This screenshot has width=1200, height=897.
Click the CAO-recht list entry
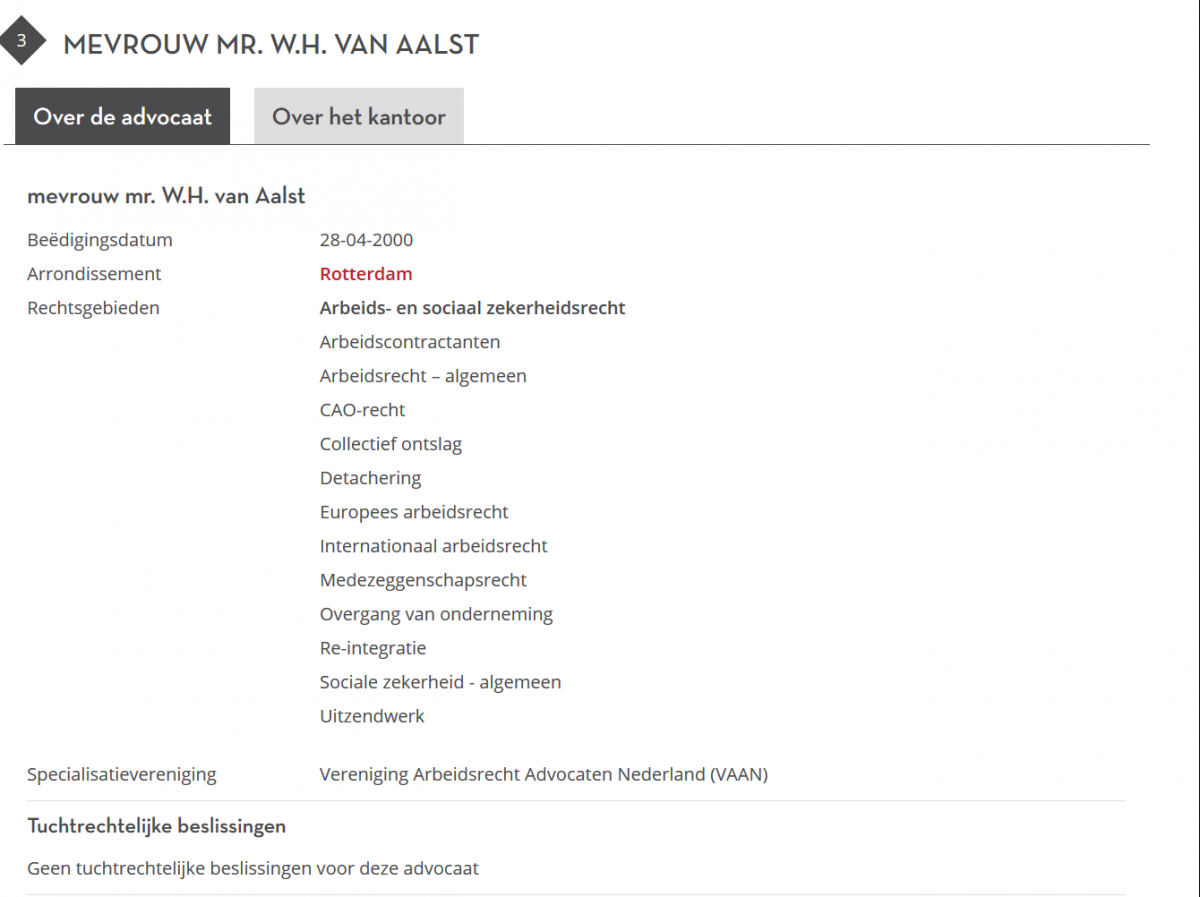pyautogui.click(x=362, y=409)
